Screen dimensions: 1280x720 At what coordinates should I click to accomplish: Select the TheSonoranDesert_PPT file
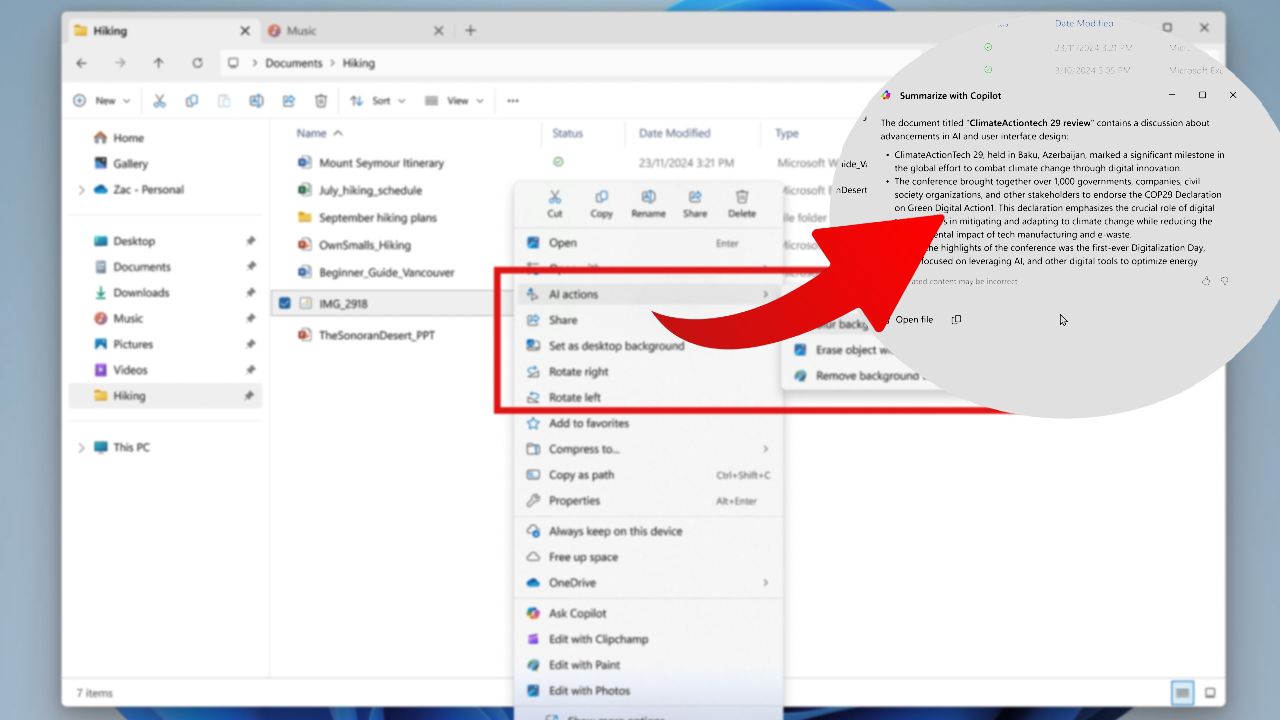[x=376, y=336]
